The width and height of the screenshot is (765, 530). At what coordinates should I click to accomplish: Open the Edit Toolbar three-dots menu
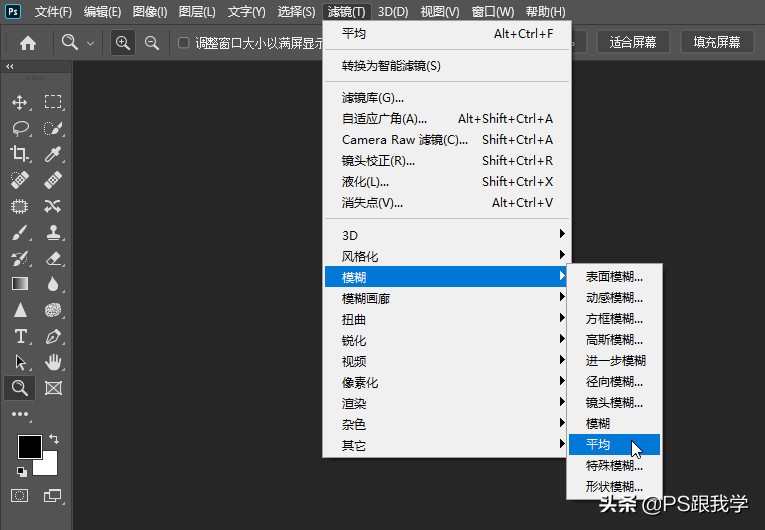20,414
